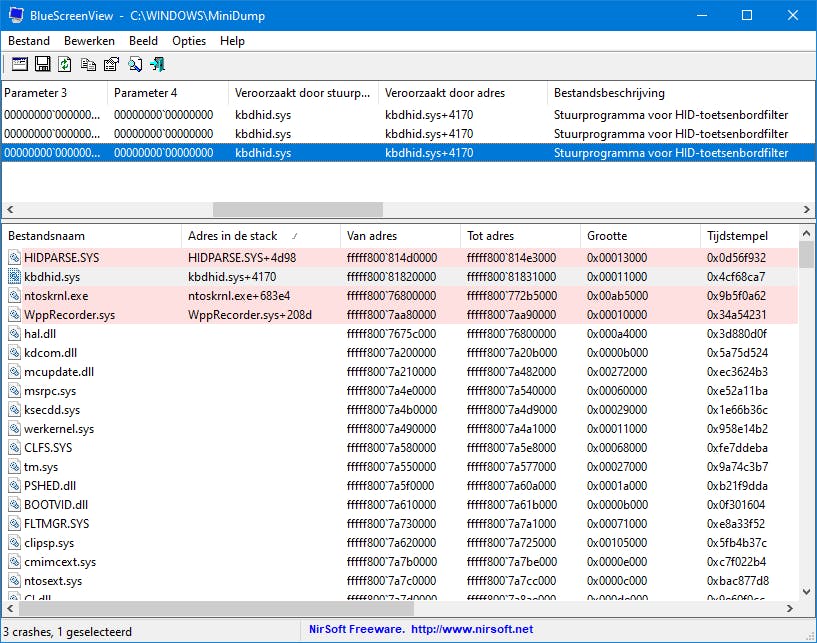The image size is (817, 643).
Task: Open the Properties toolbar icon
Action: [111, 65]
